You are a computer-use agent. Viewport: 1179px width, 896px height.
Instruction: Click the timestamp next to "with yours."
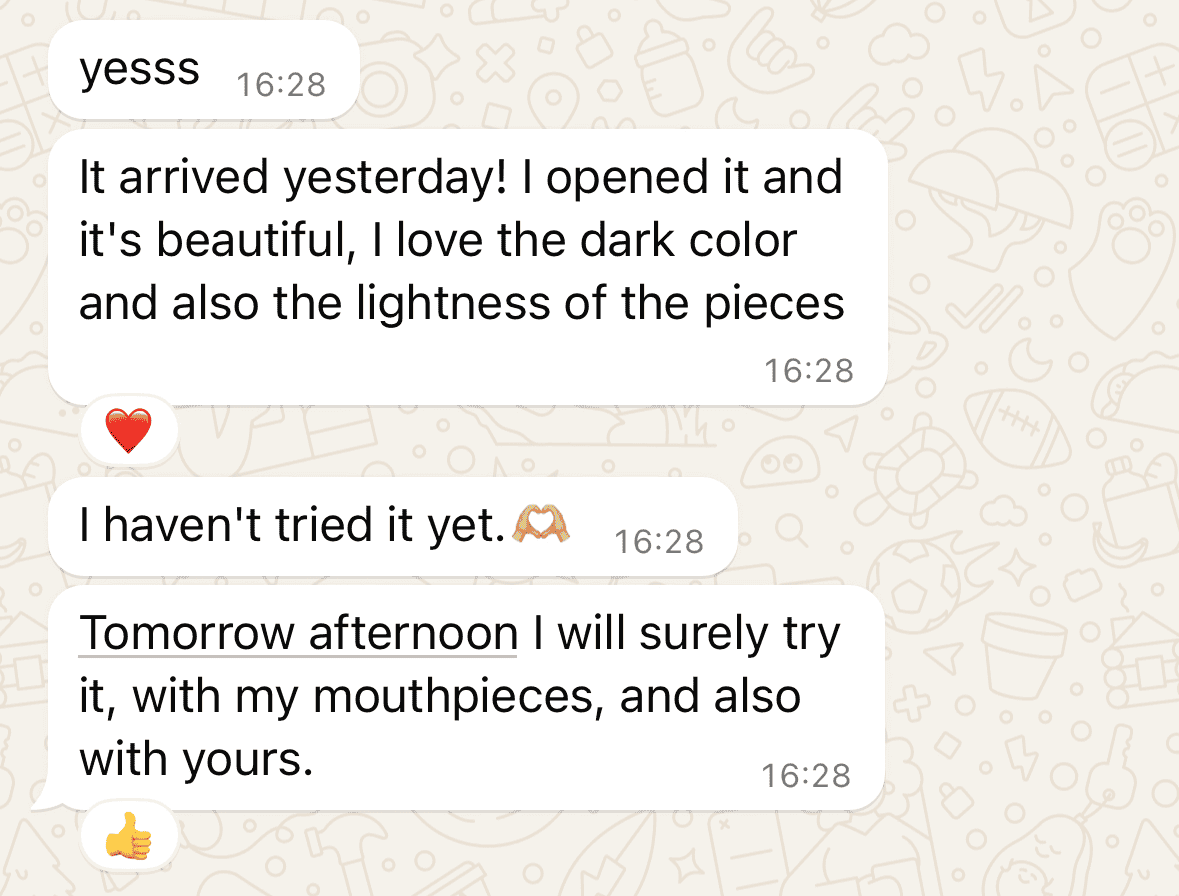(806, 775)
